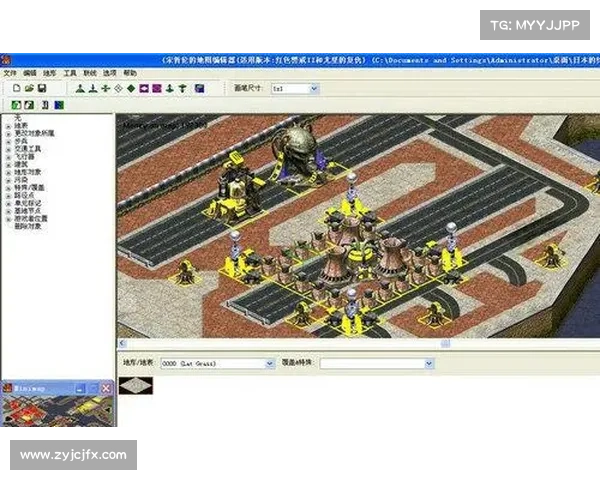Expand the 路径点 tree node
600x480 pixels.
[8, 195]
